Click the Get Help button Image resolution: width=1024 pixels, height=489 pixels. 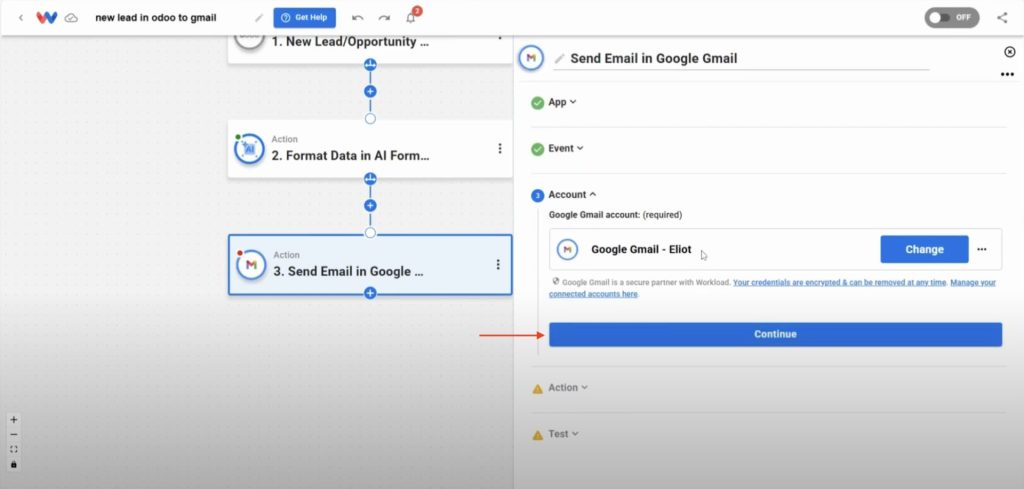[x=304, y=18]
